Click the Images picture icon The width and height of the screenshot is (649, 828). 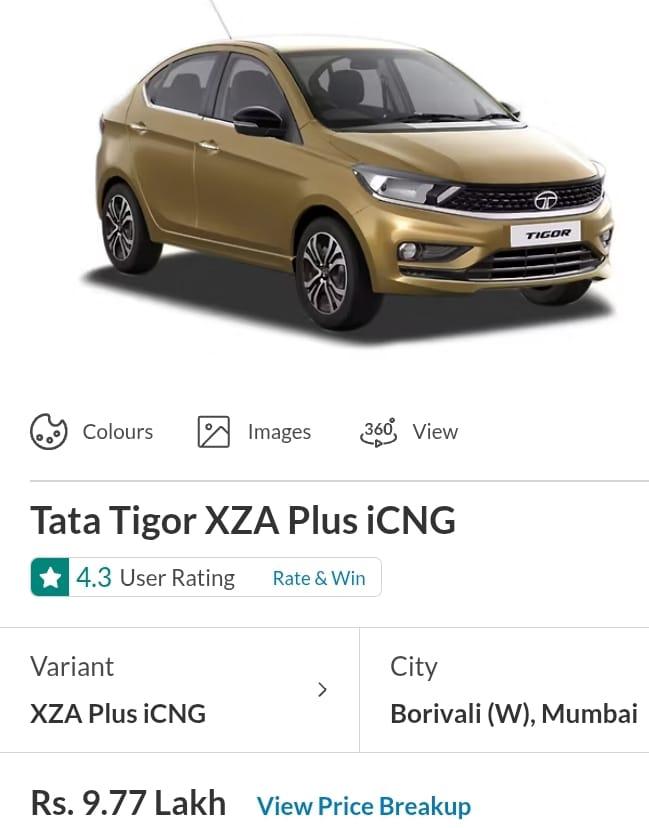coord(213,431)
